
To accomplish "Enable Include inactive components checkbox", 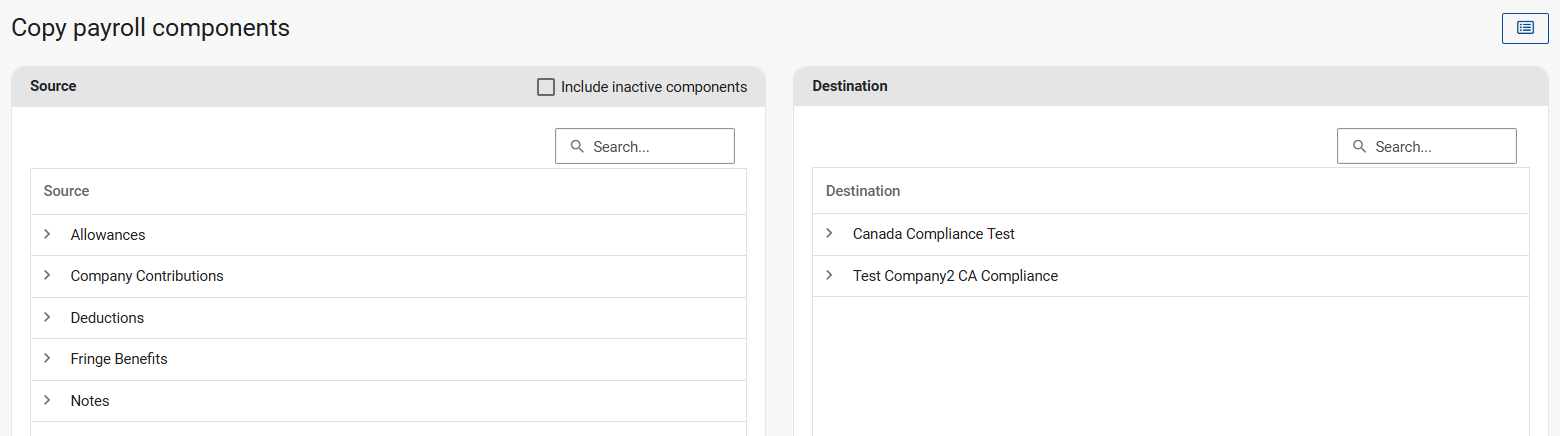I will pyautogui.click(x=546, y=87).
